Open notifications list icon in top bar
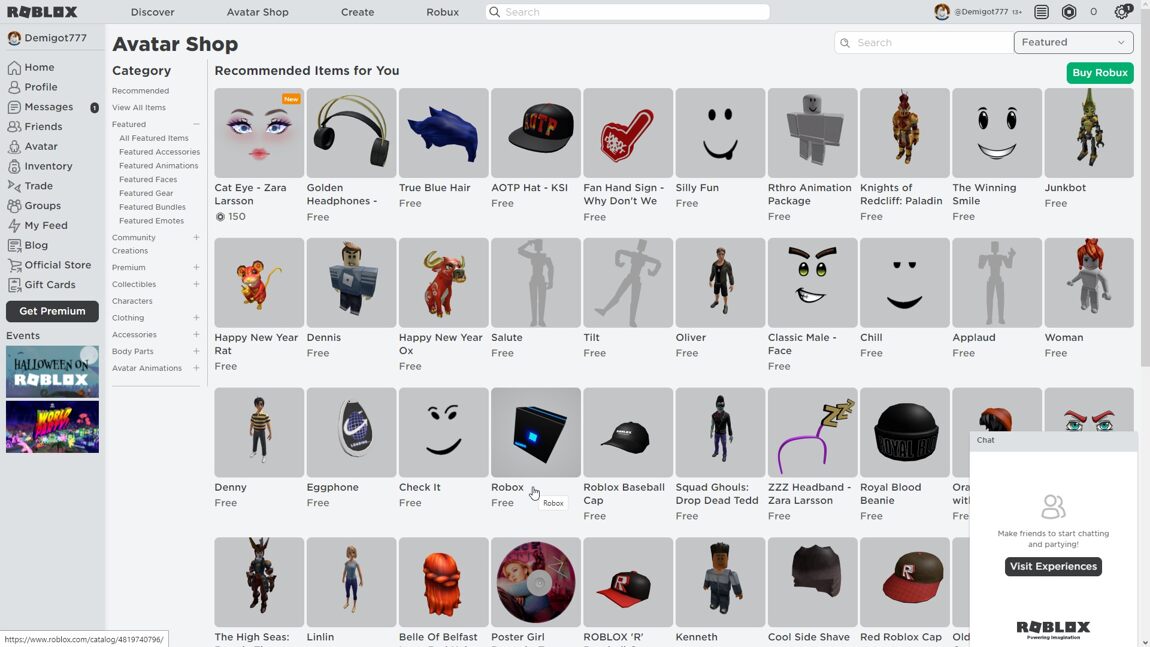Image resolution: width=1150 pixels, height=647 pixels. [1041, 12]
